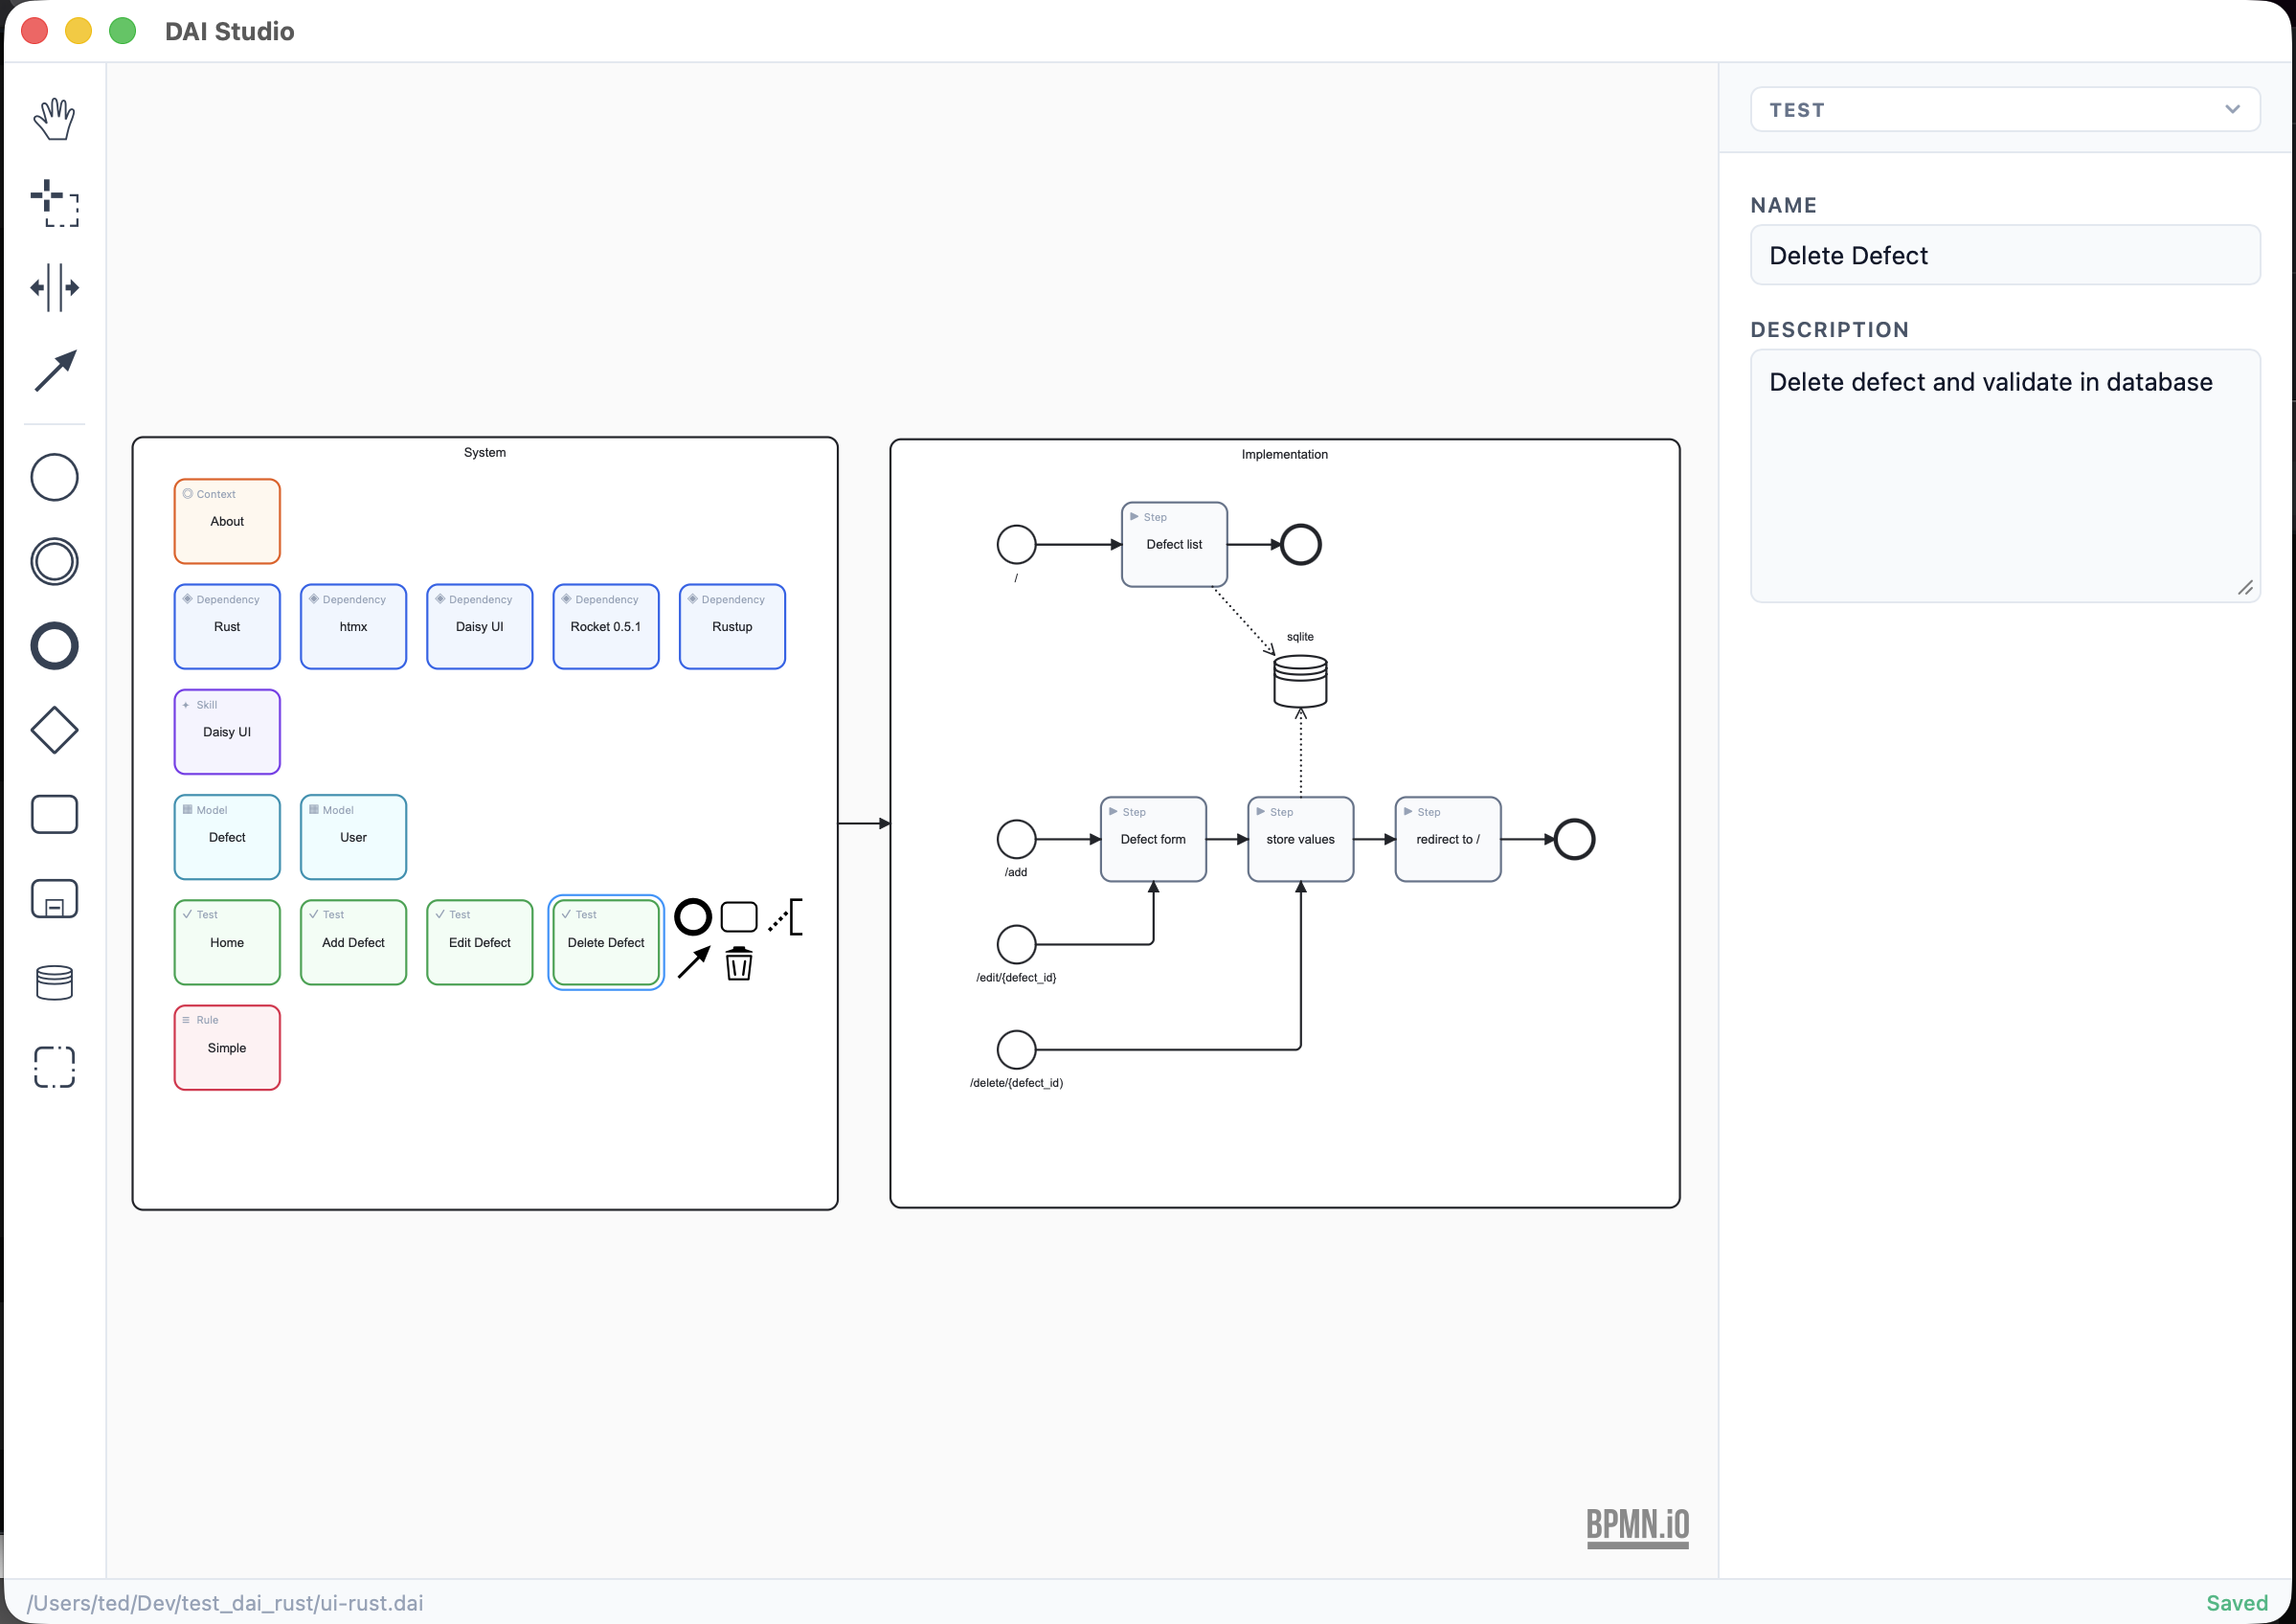Screen dimensions: 2296x1624
Task: Select the gateway diamond tool
Action: click(55, 729)
